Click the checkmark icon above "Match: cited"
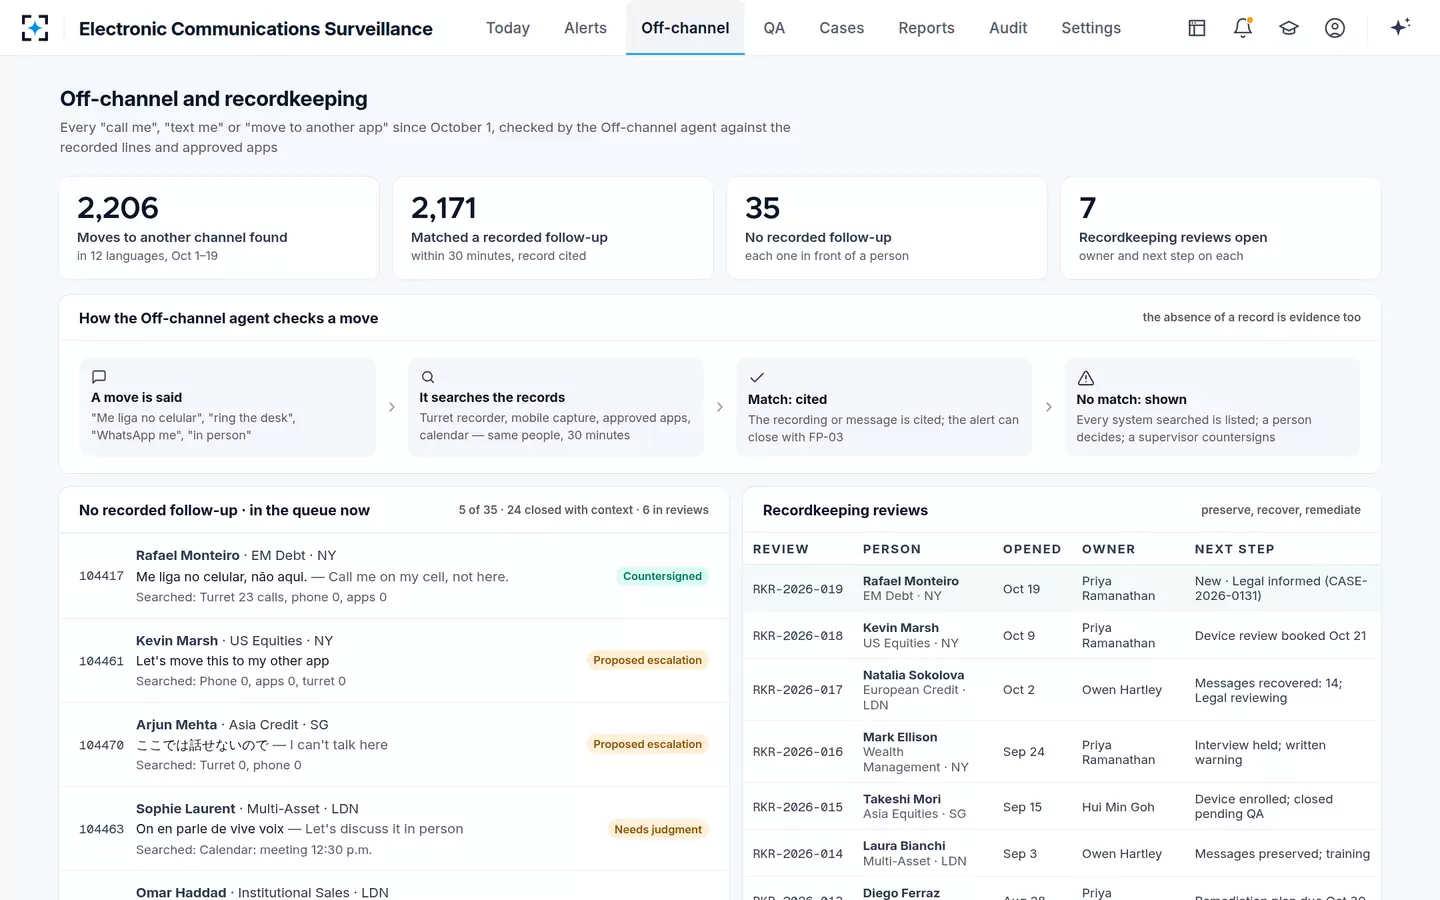 point(757,378)
